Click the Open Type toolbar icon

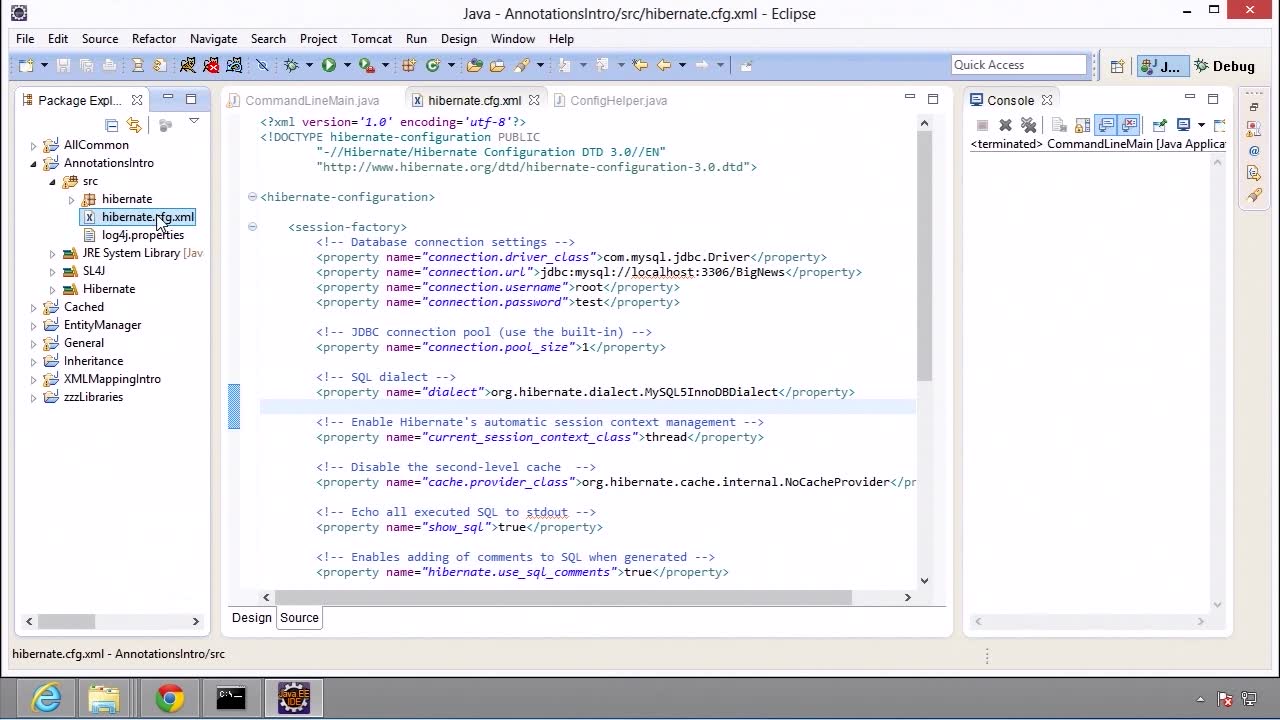coord(475,65)
